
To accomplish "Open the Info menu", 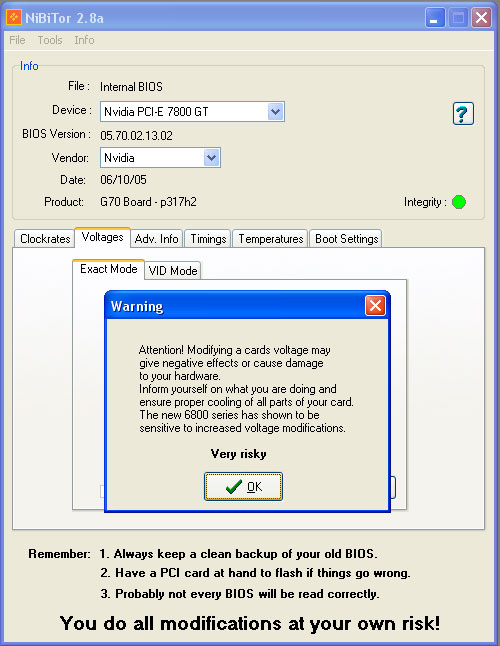I will (84, 40).
